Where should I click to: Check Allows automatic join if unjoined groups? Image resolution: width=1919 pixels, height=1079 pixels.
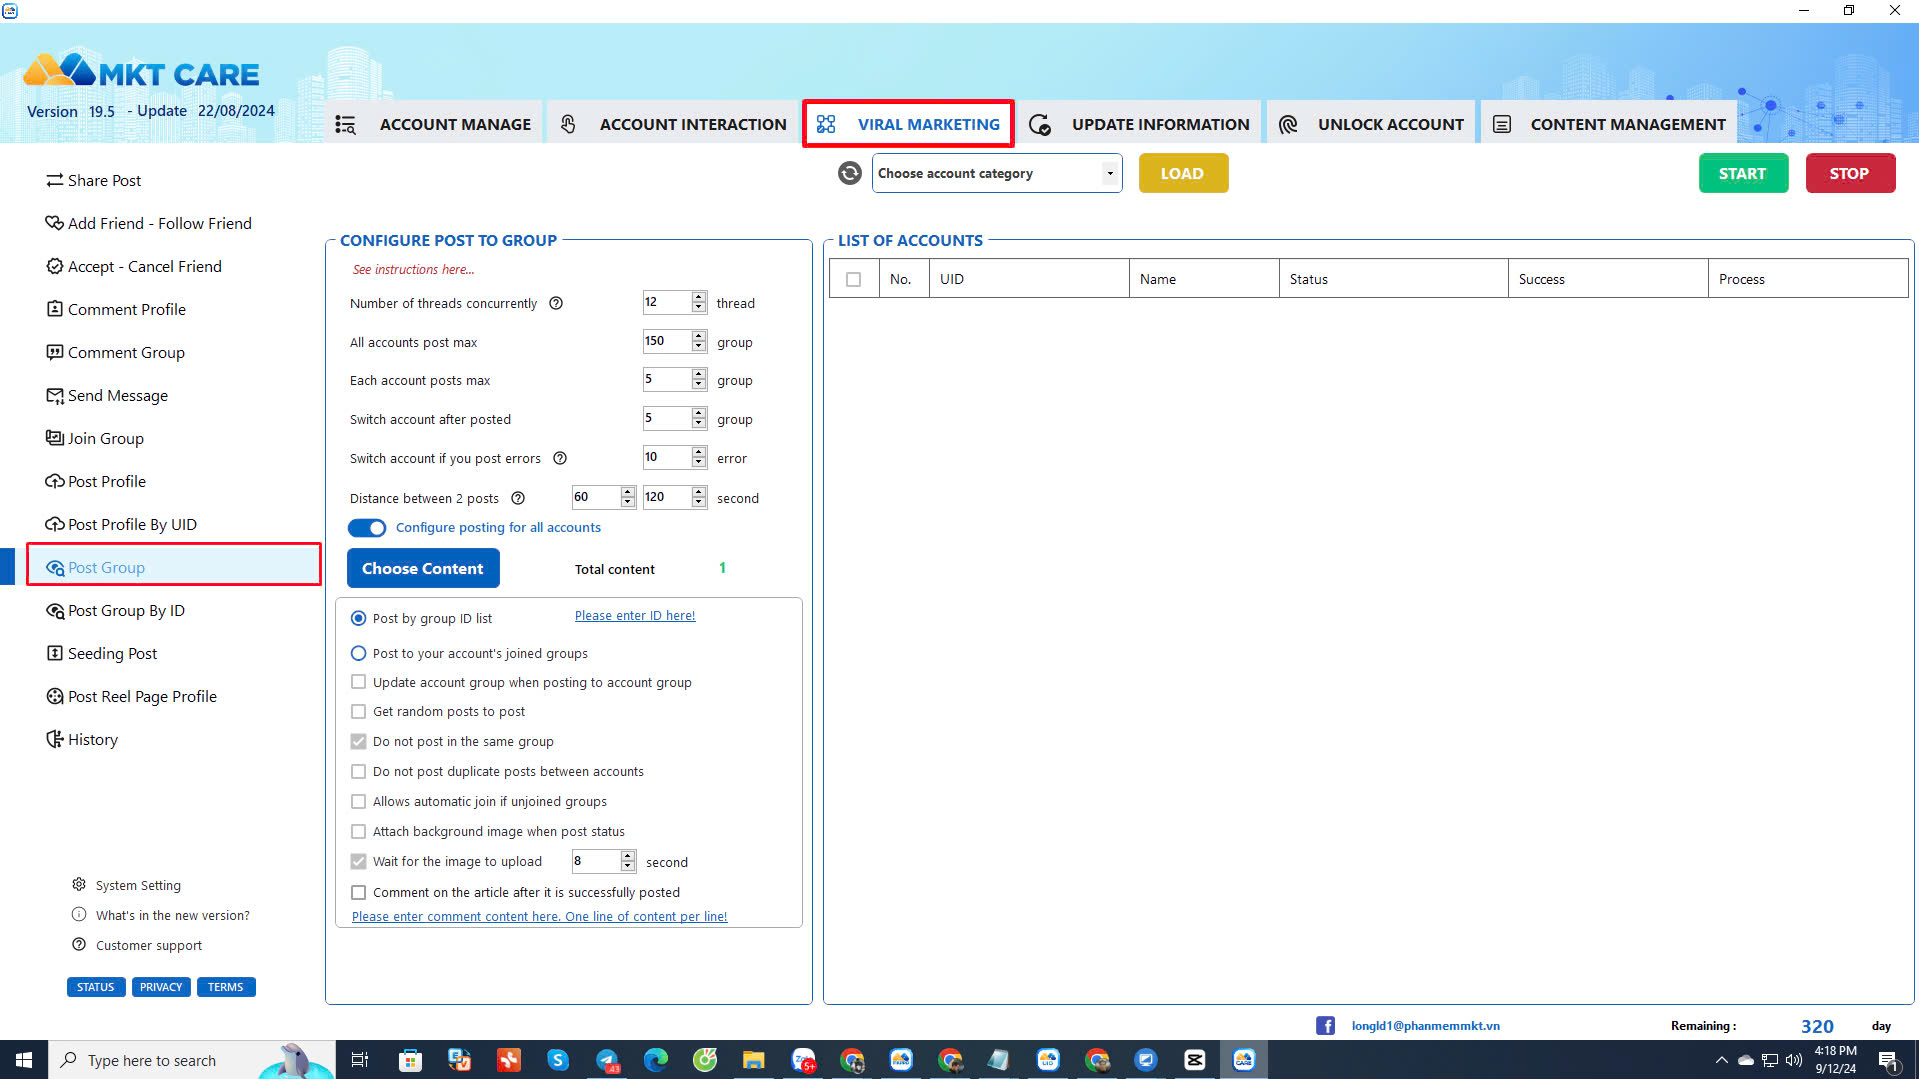coord(359,801)
